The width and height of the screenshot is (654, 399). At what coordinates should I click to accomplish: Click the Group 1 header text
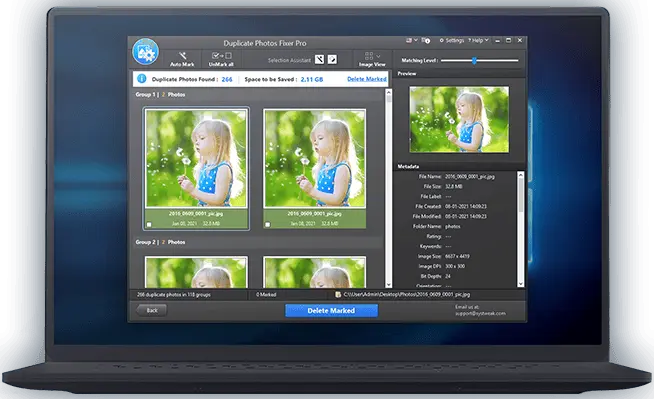[160, 95]
